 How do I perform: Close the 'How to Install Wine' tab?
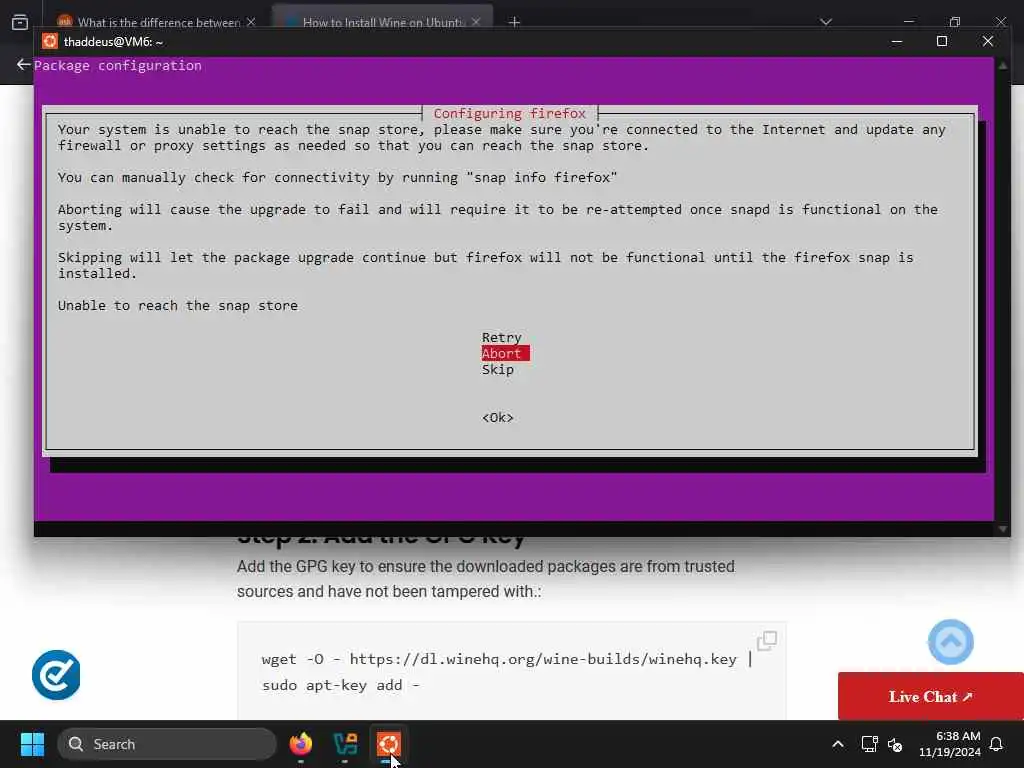[x=476, y=22]
